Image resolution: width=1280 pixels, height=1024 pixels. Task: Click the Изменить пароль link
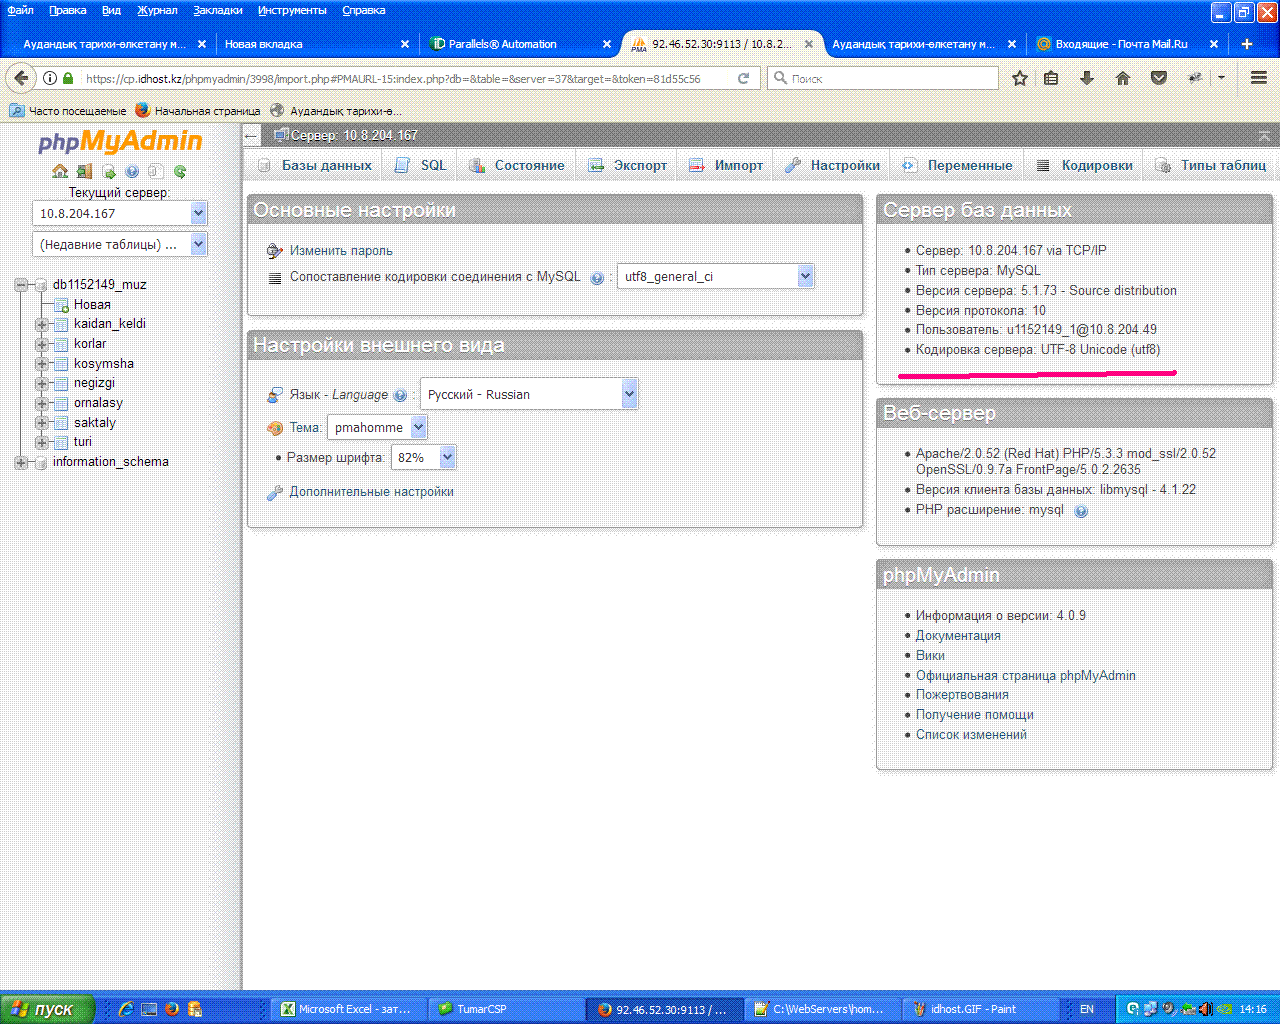pyautogui.click(x=341, y=251)
